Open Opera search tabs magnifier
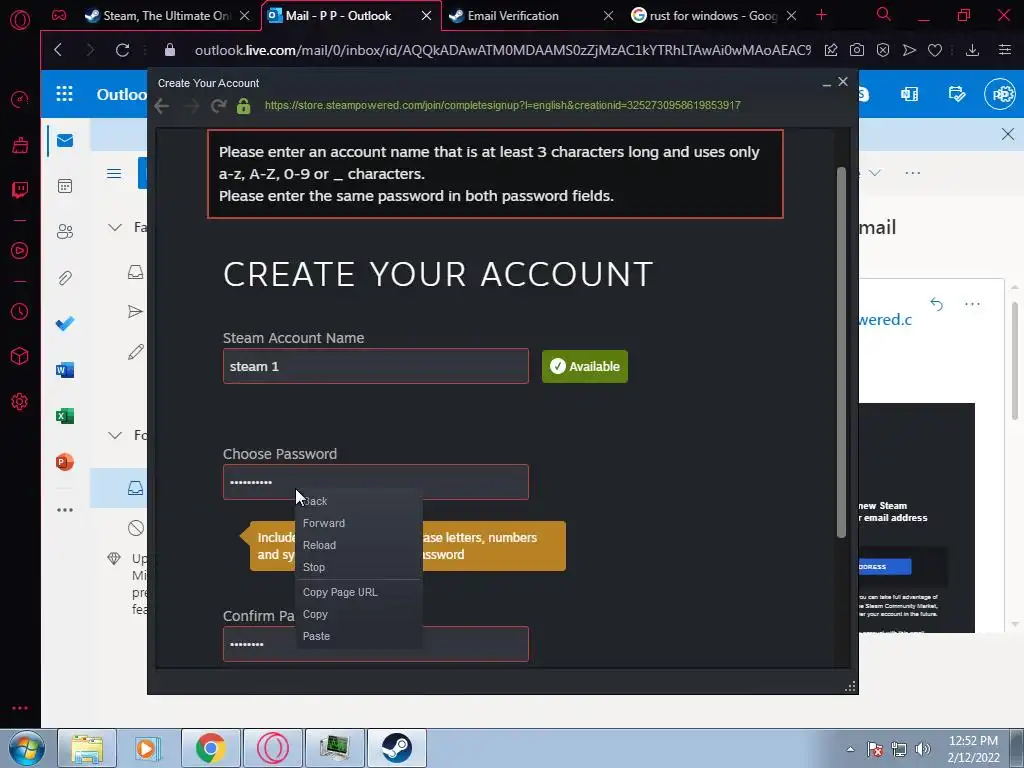This screenshot has width=1024, height=768. pos(884,14)
